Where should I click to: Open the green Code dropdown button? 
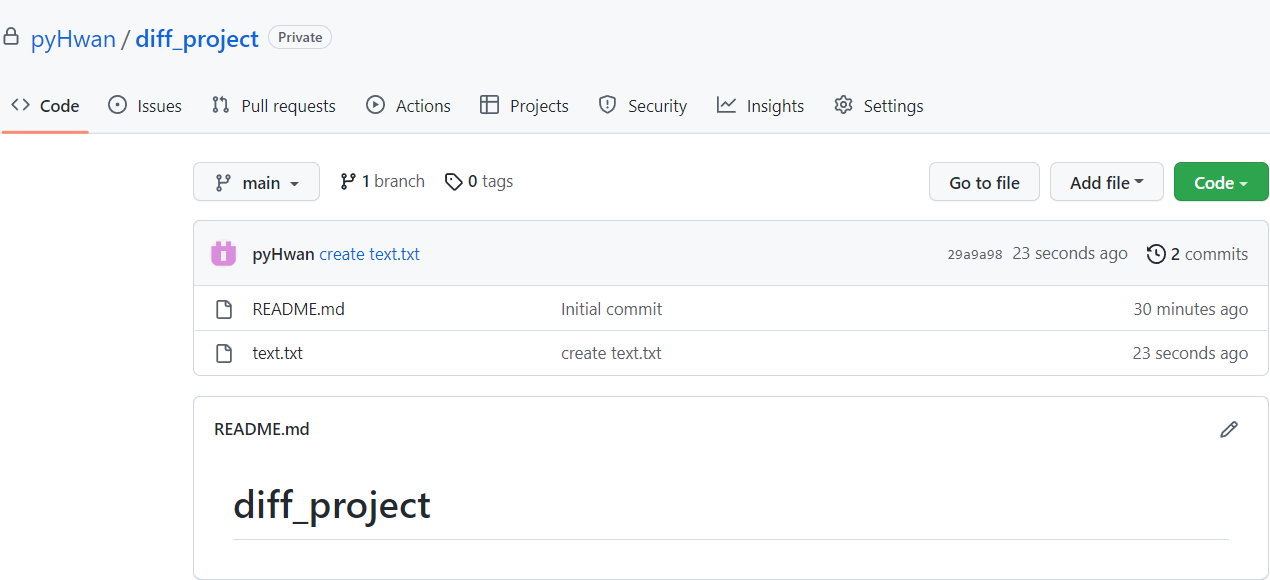coord(1221,182)
